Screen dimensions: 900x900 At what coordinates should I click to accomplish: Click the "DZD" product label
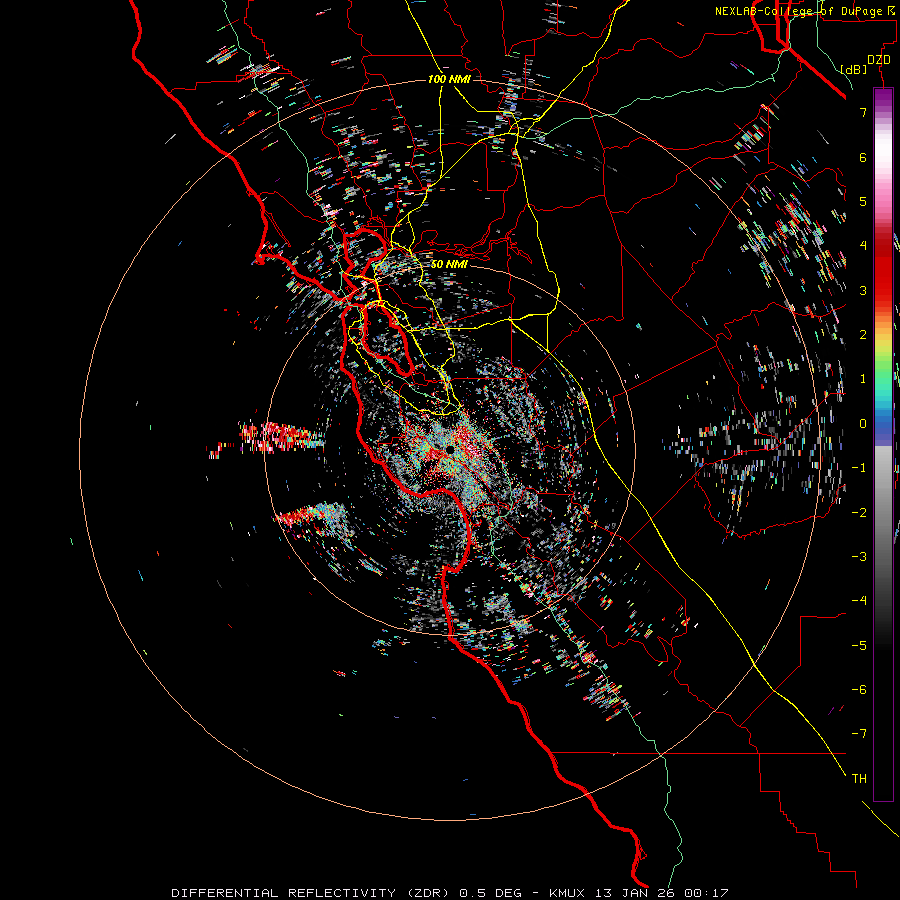click(878, 60)
